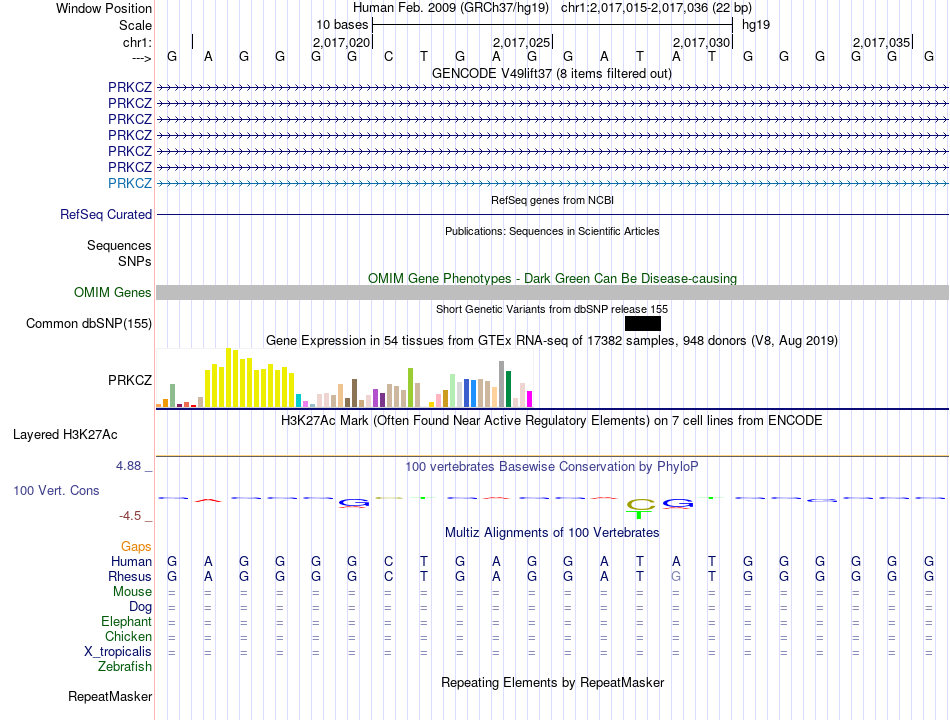Open the GENCODE V49lift37 track title
Screen dimensions: 950x720
(551, 73)
